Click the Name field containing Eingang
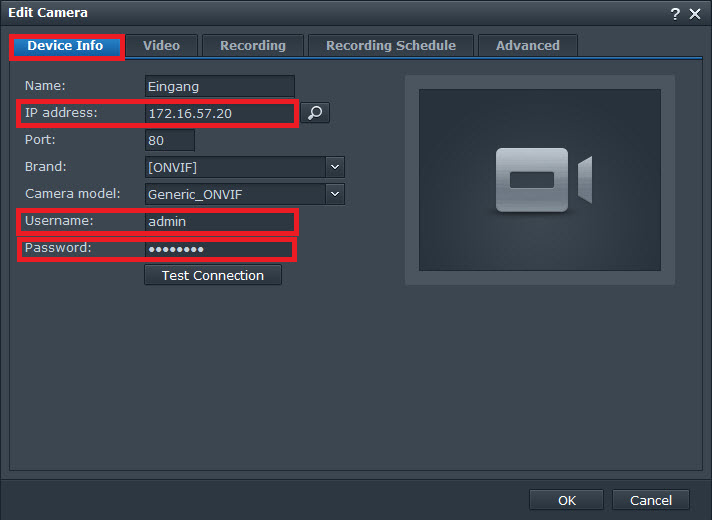This screenshot has width=712, height=520. point(220,87)
